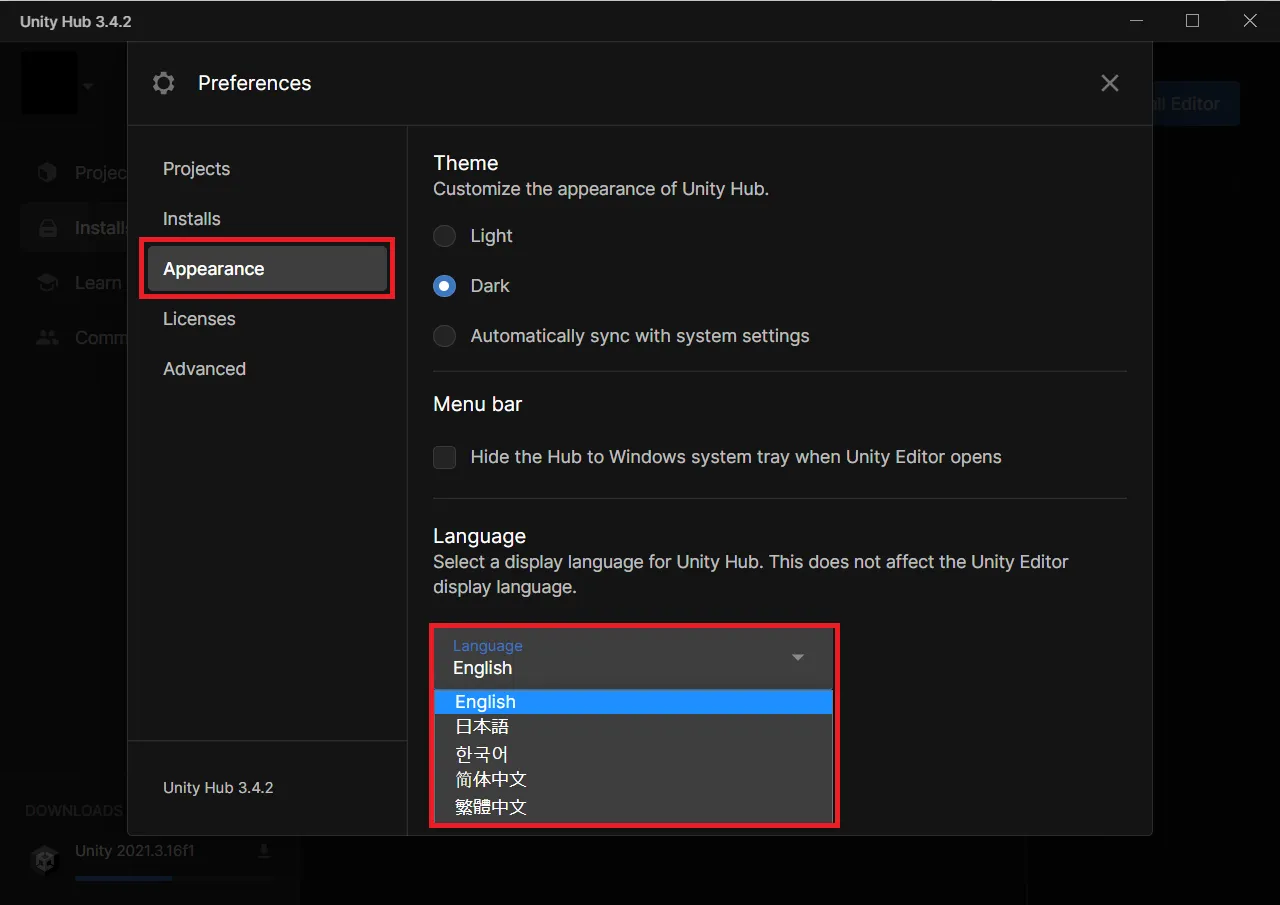This screenshot has width=1280, height=905.
Task: Toggle Hide the Hub to system tray checkbox
Action: (444, 457)
